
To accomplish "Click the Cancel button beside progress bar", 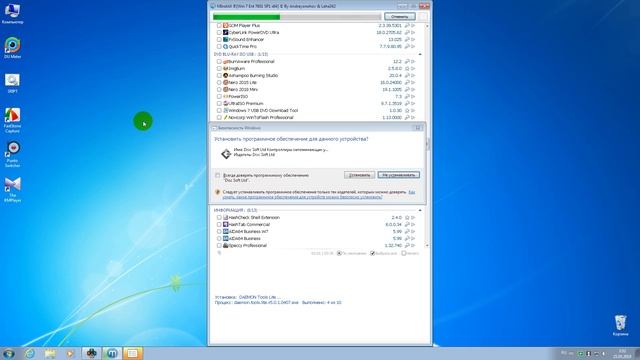I will coord(400,17).
